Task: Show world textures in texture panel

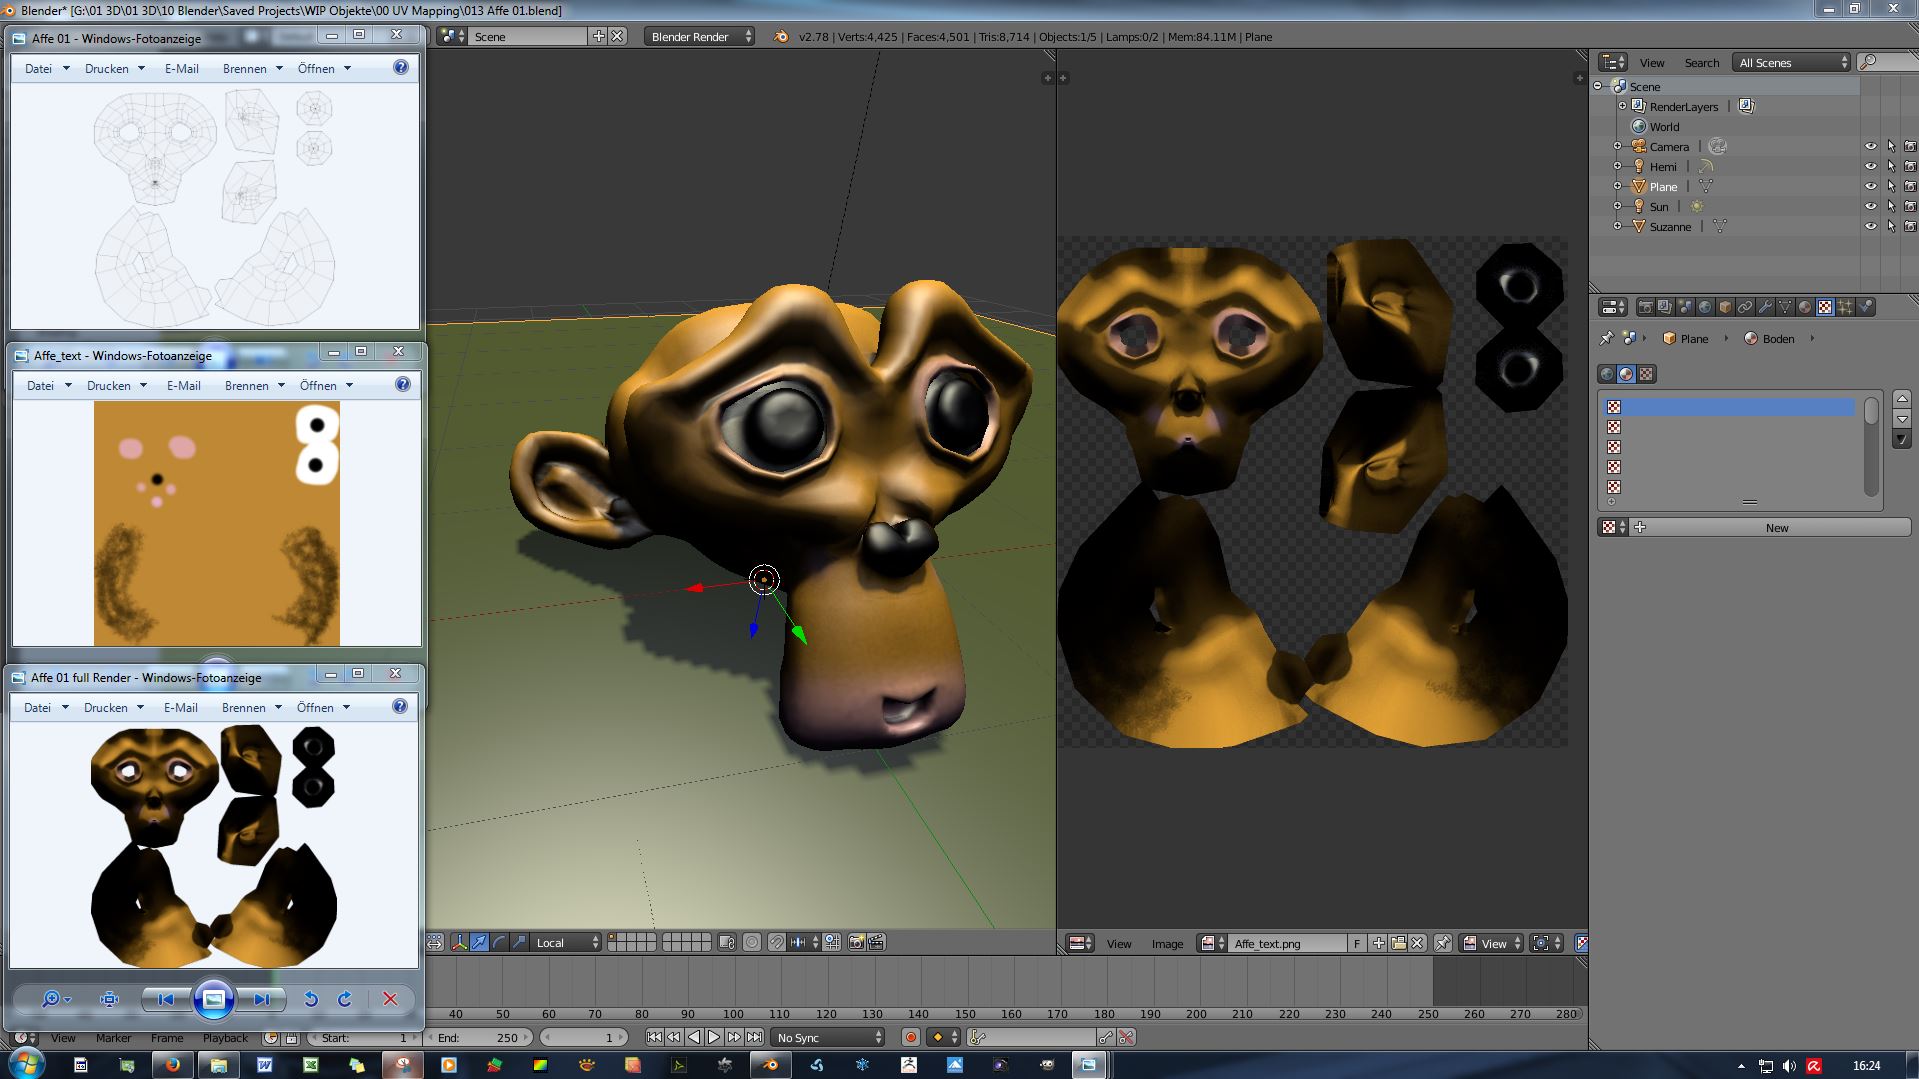Action: 1607,374
